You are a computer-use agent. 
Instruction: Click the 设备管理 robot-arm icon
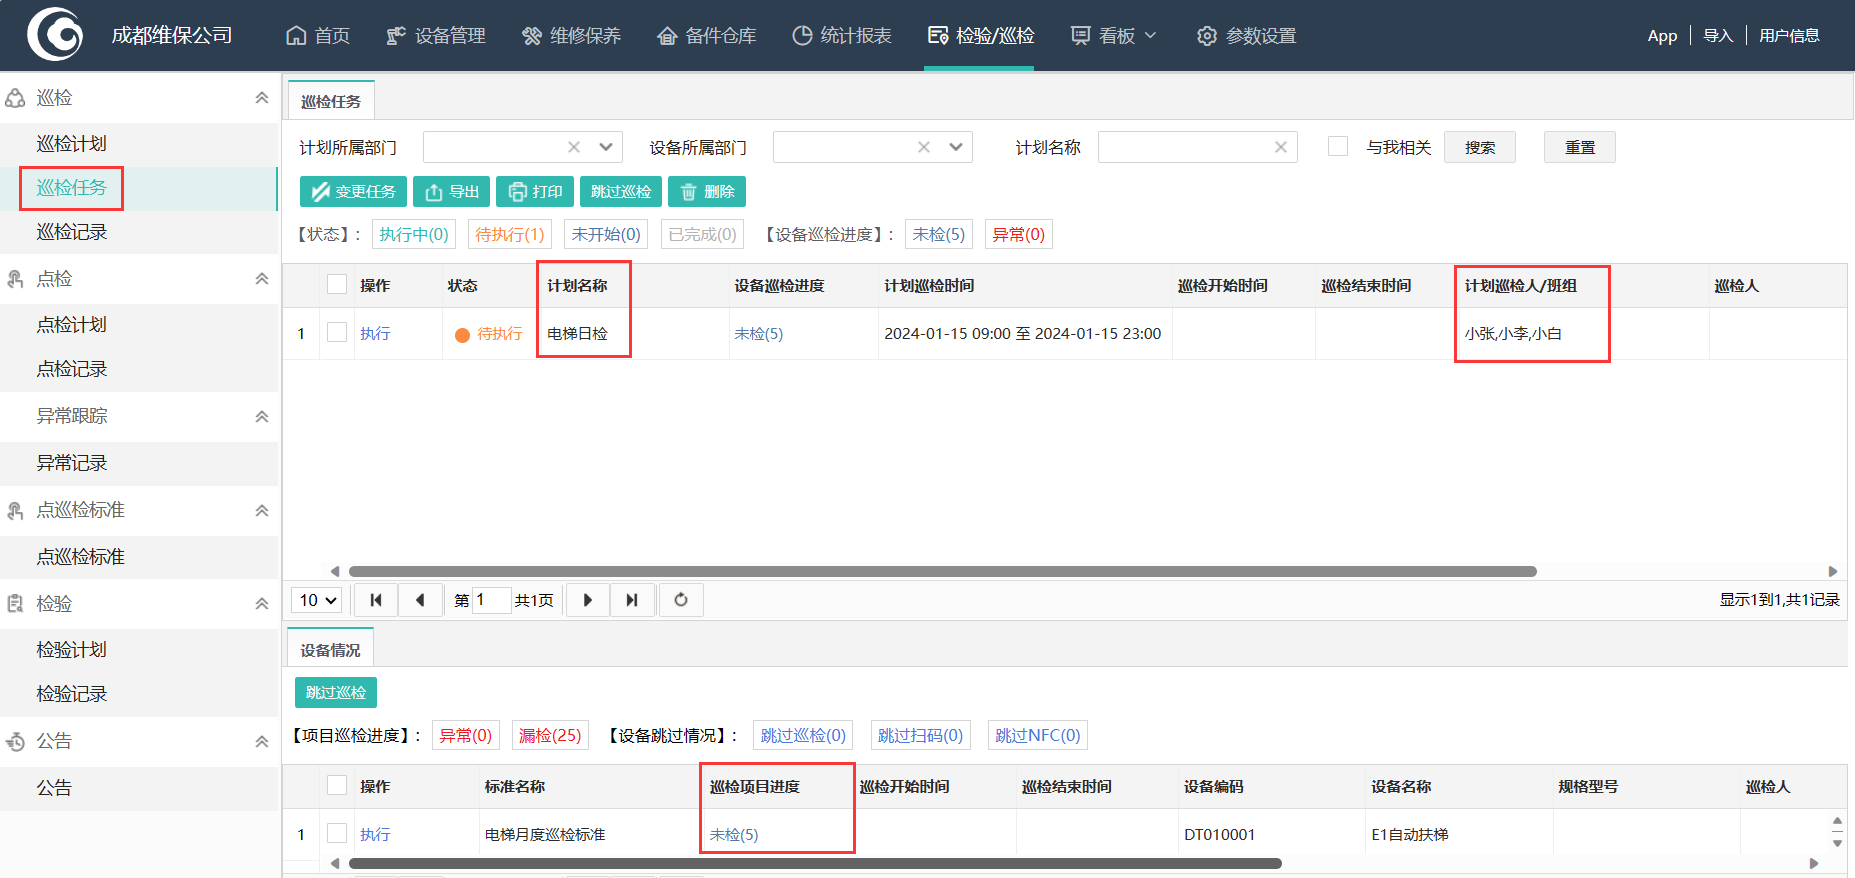396,36
